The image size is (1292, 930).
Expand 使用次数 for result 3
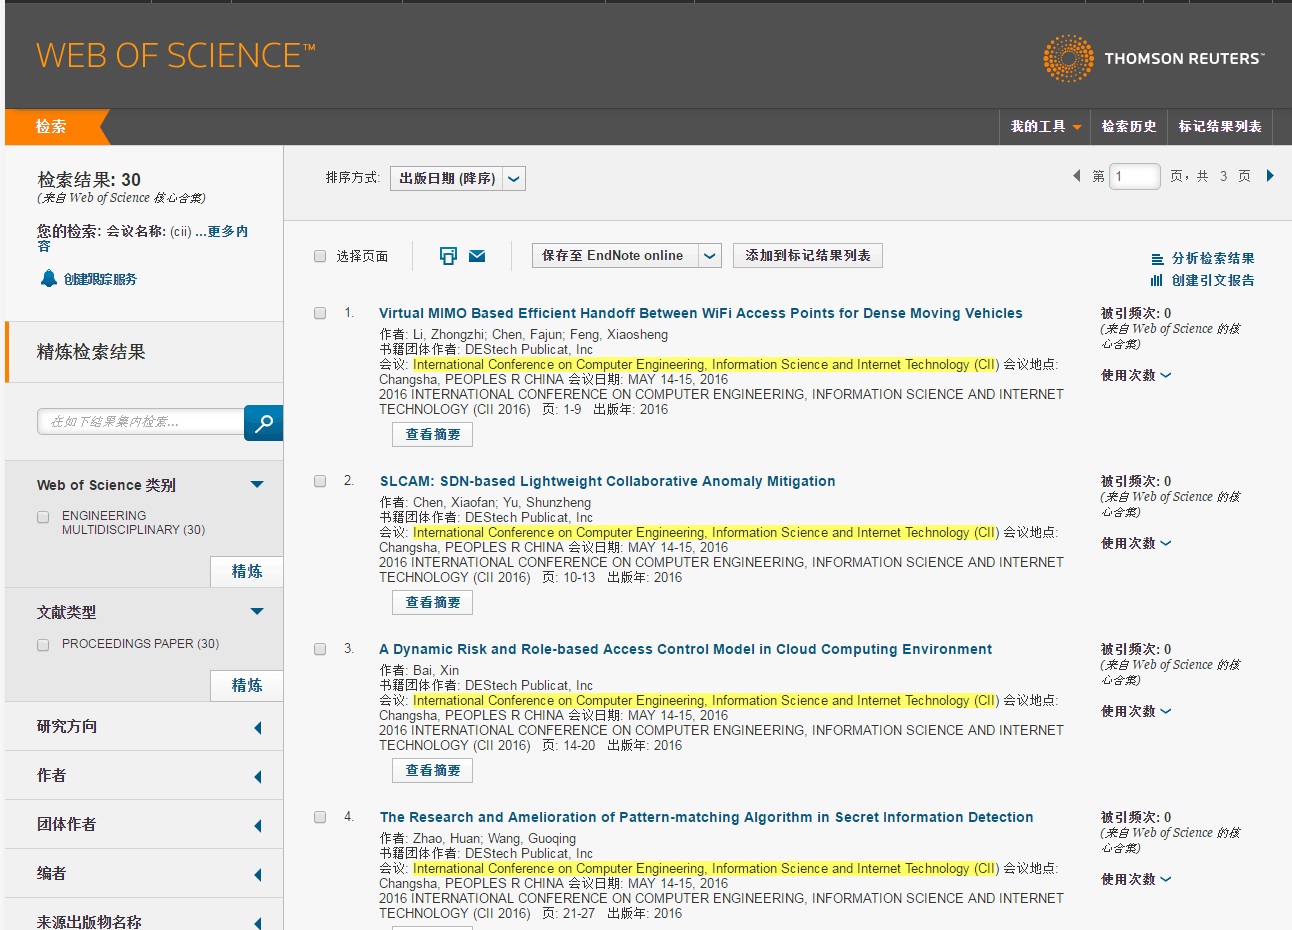pyautogui.click(x=1136, y=711)
